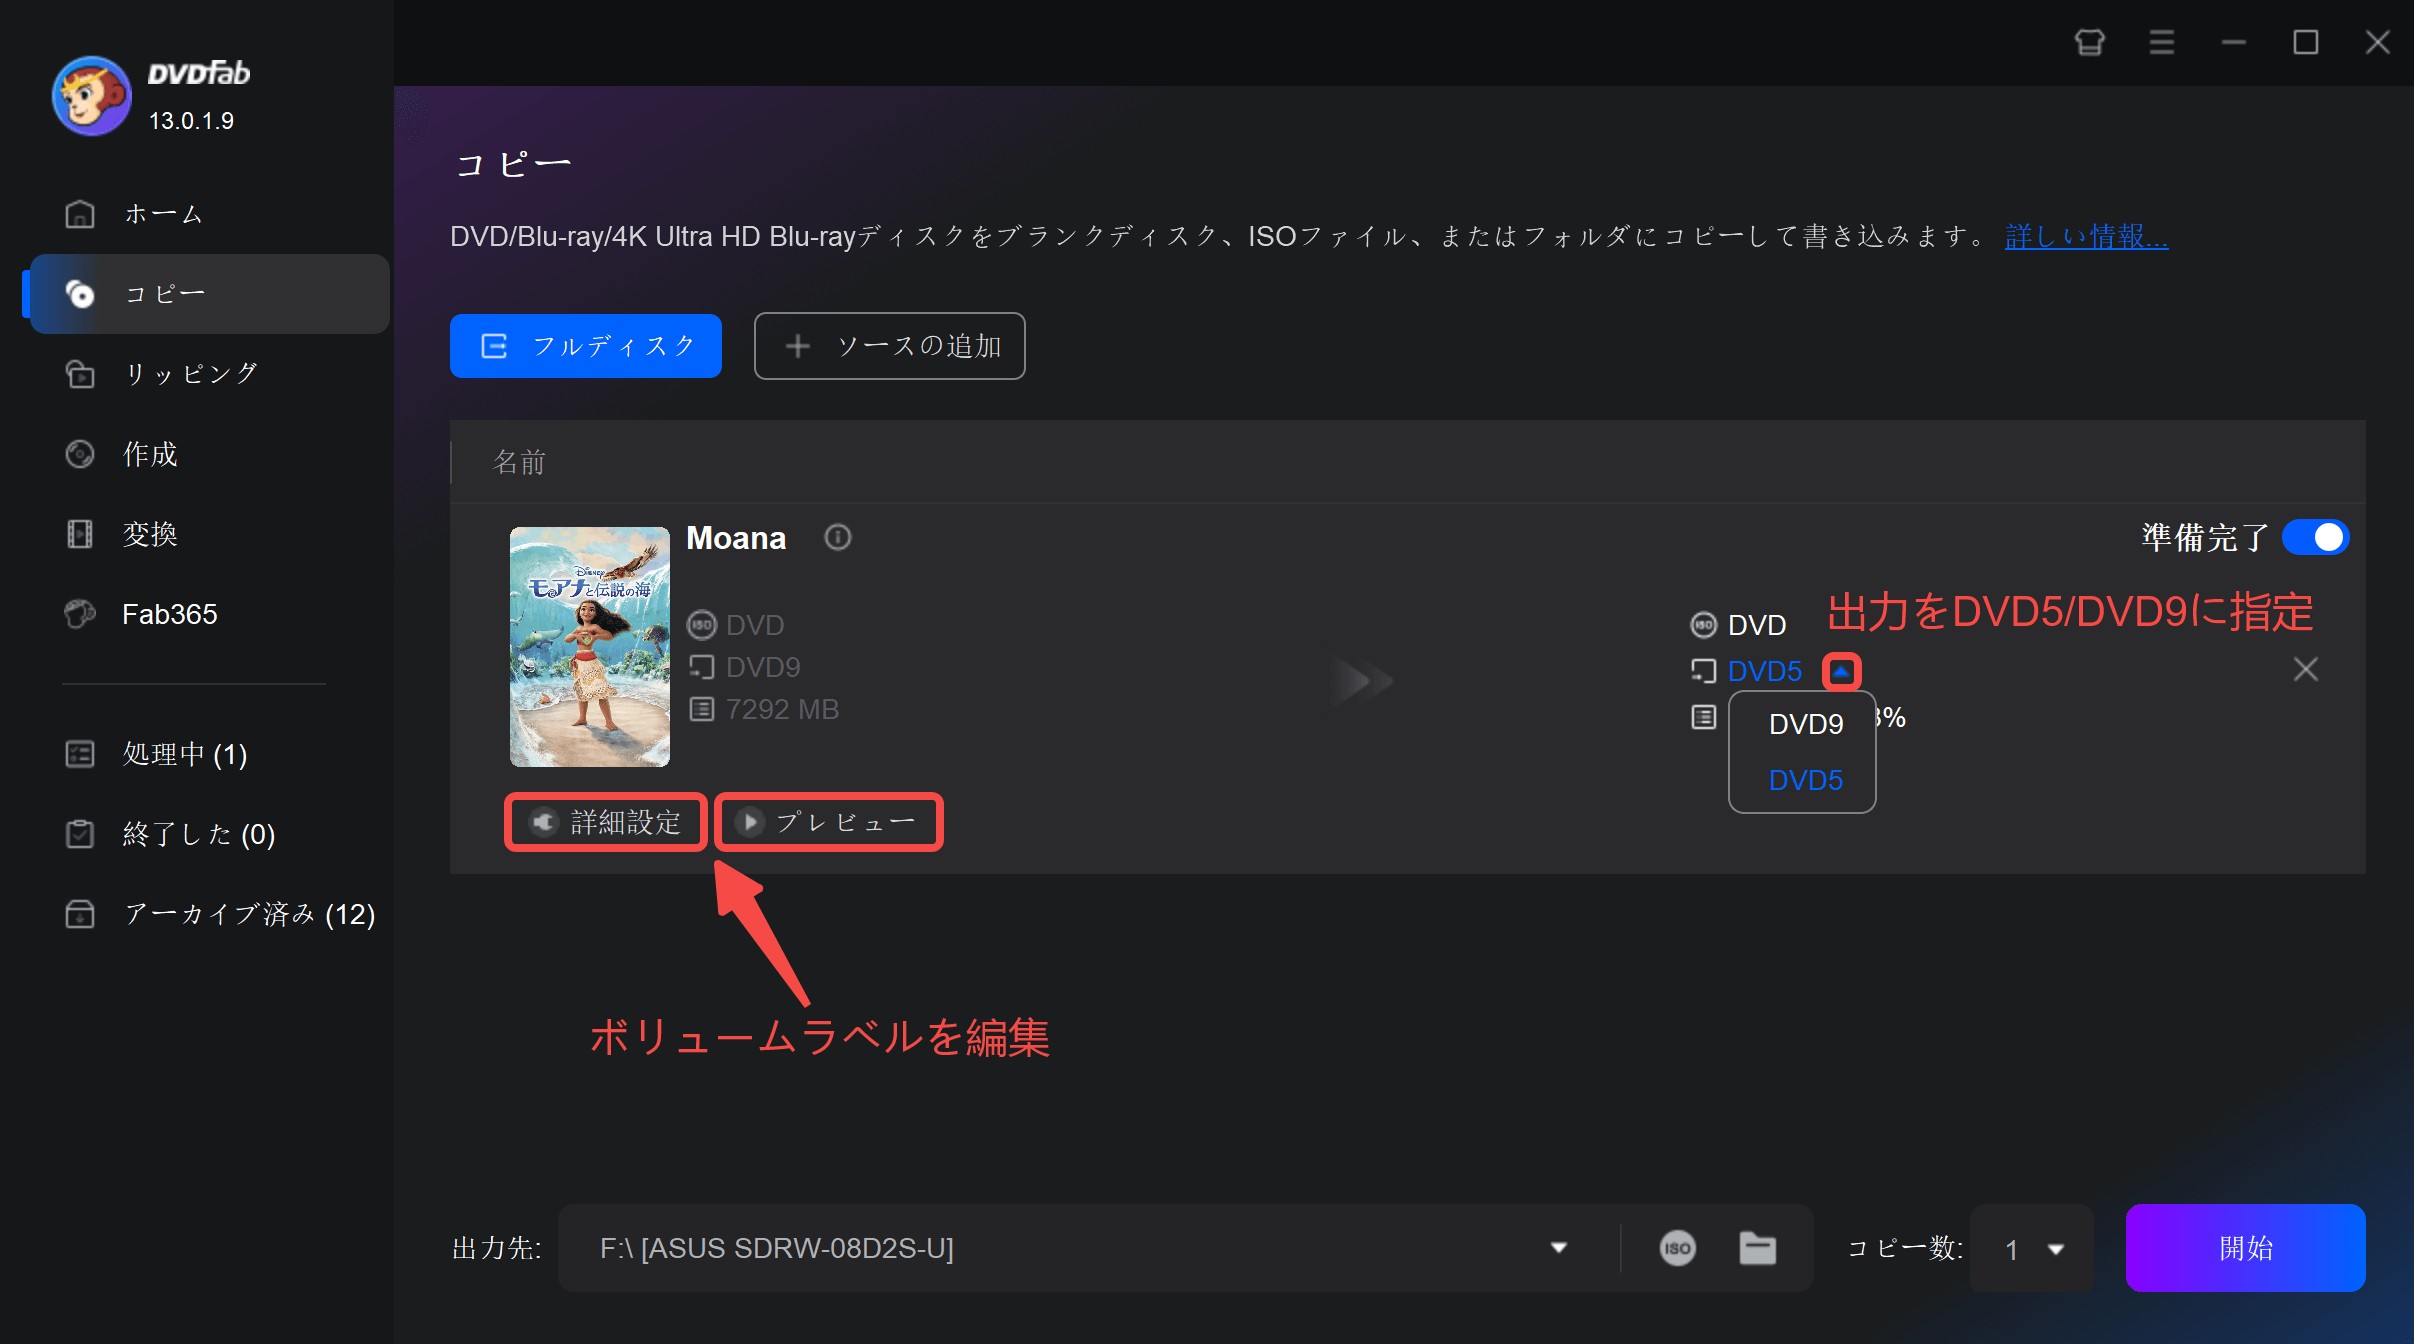Image resolution: width=2414 pixels, height=1344 pixels.
Task: Open the hamburger main menu
Action: click(2162, 42)
